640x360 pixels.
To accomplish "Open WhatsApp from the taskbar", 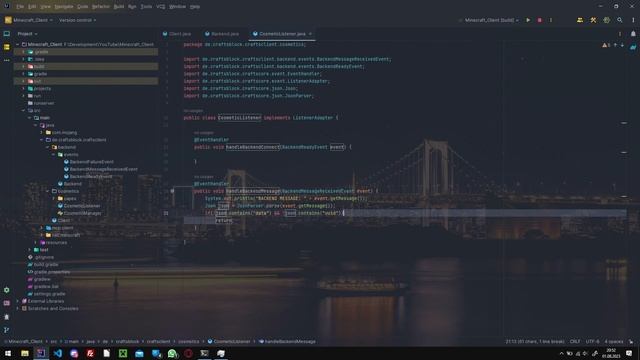I will pos(172,353).
